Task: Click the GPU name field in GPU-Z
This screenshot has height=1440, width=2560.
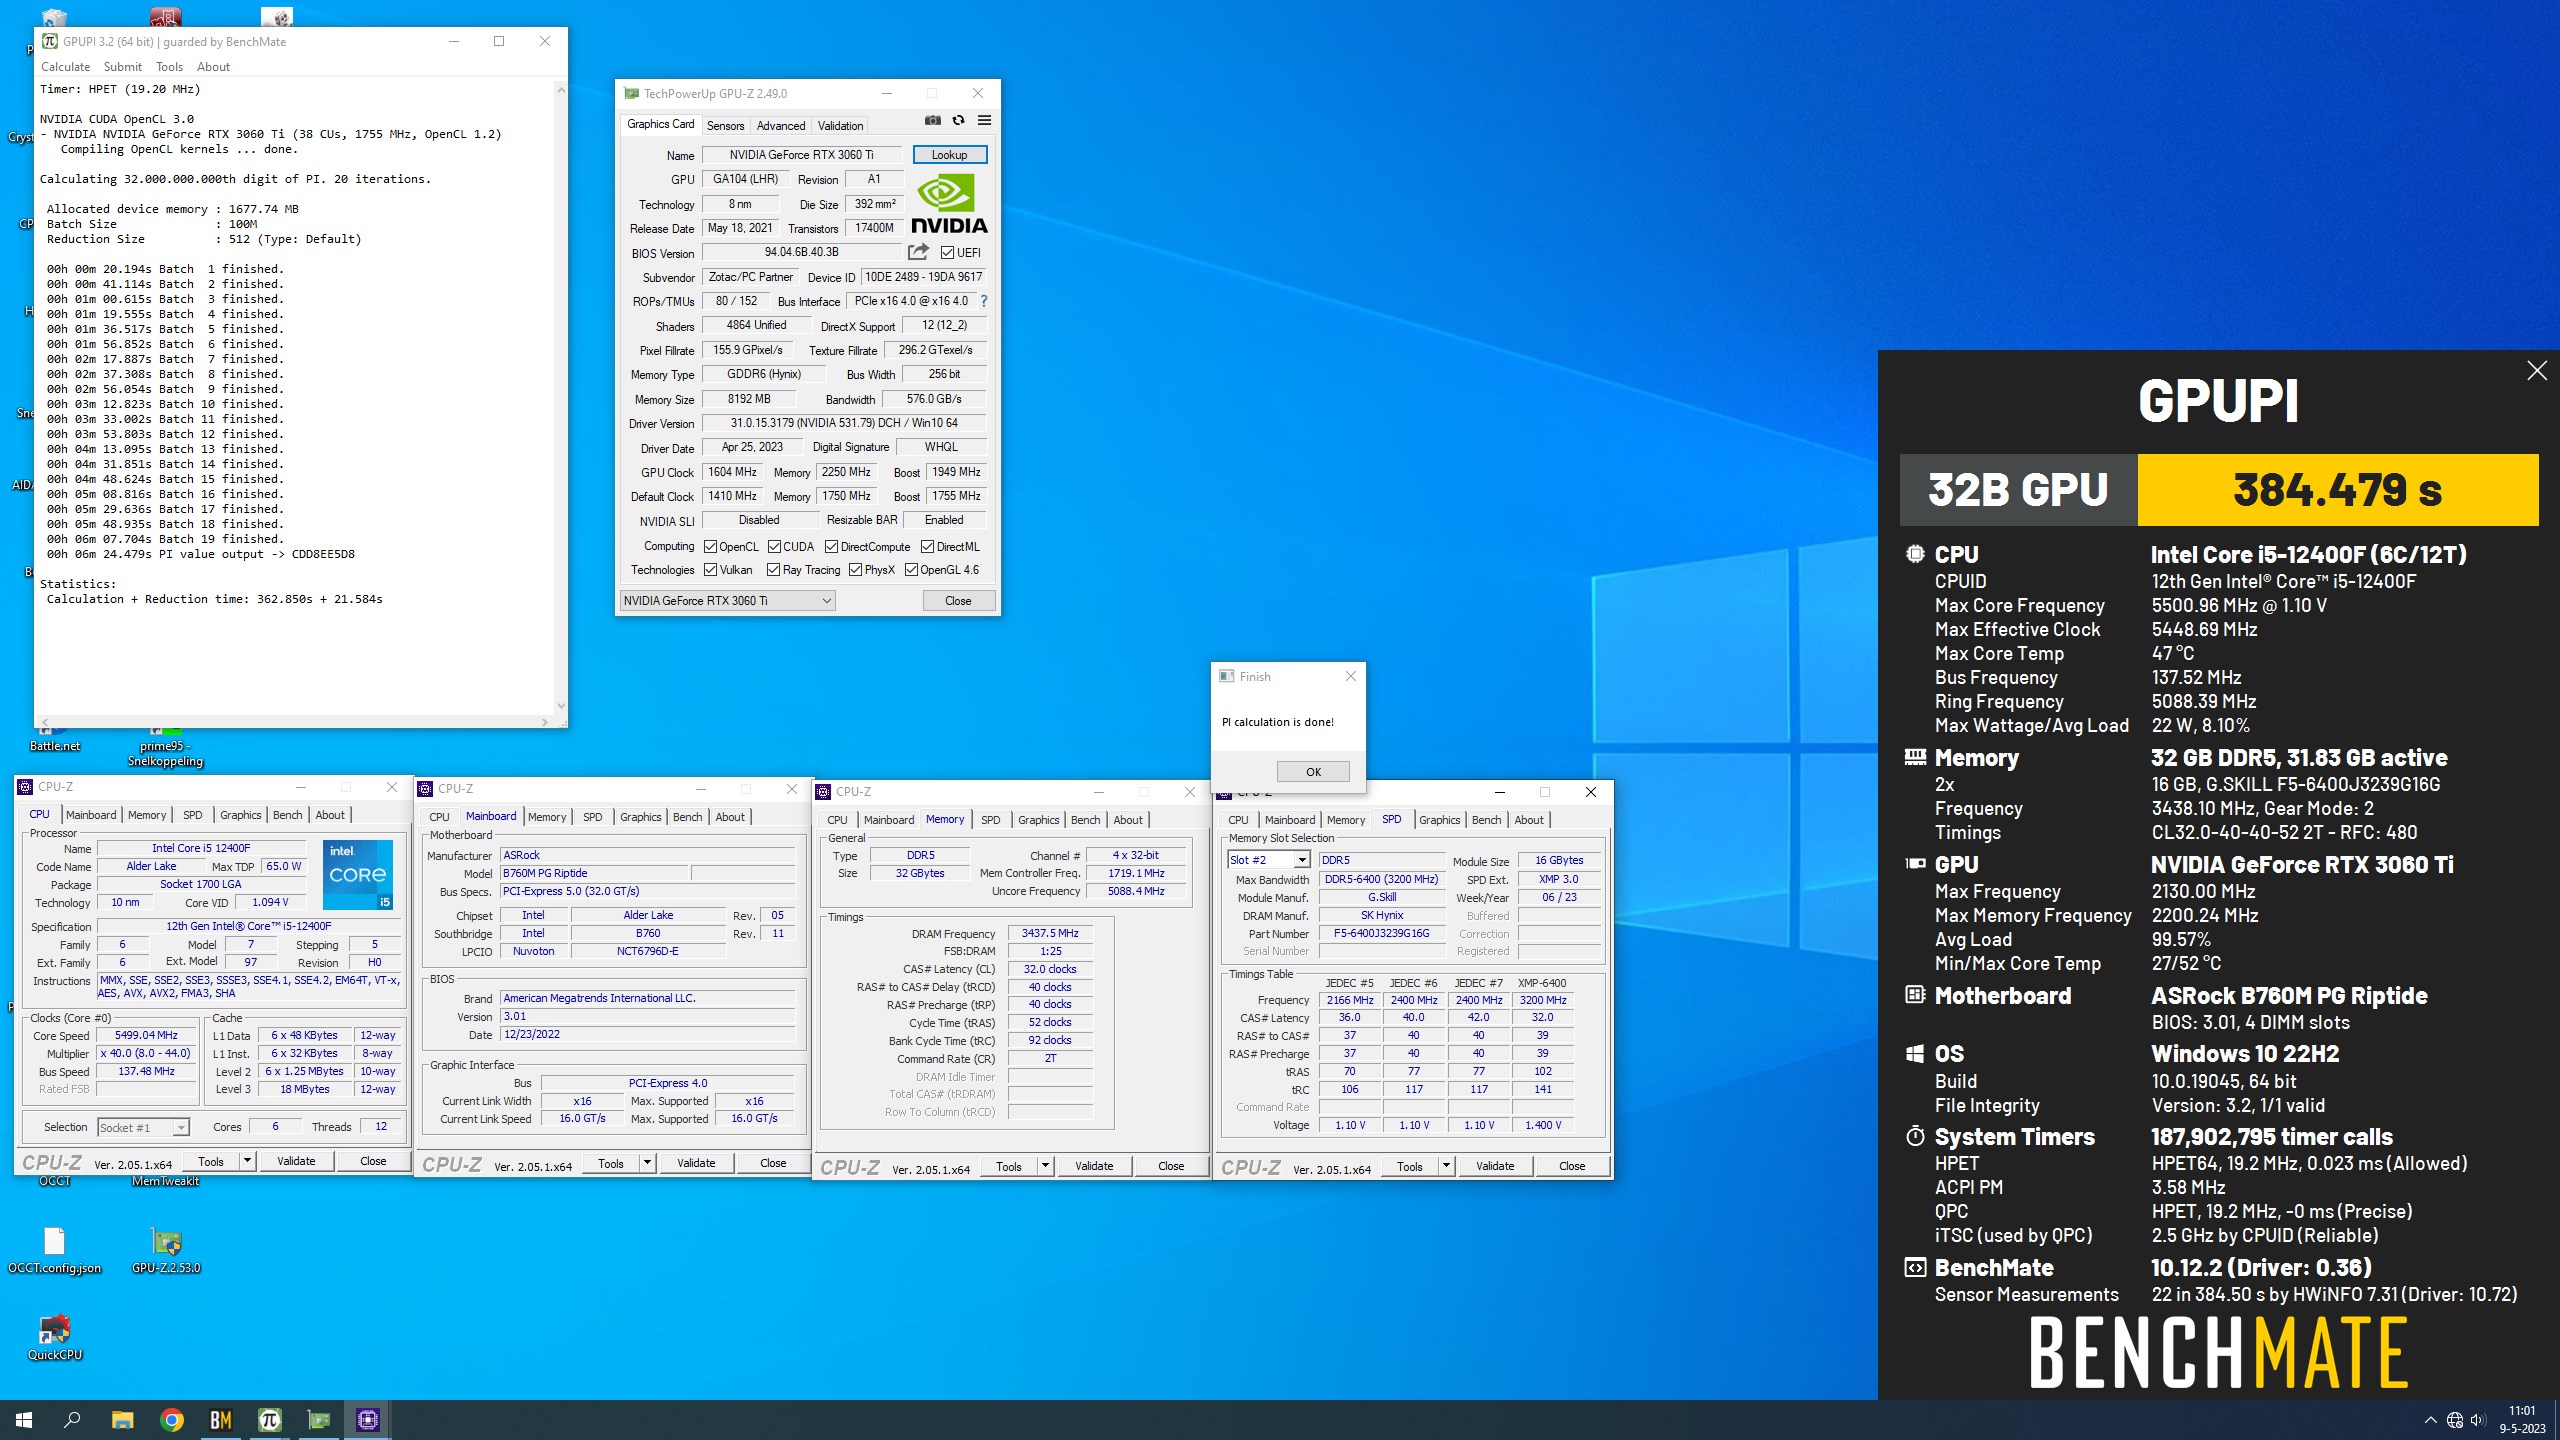Action: click(802, 155)
